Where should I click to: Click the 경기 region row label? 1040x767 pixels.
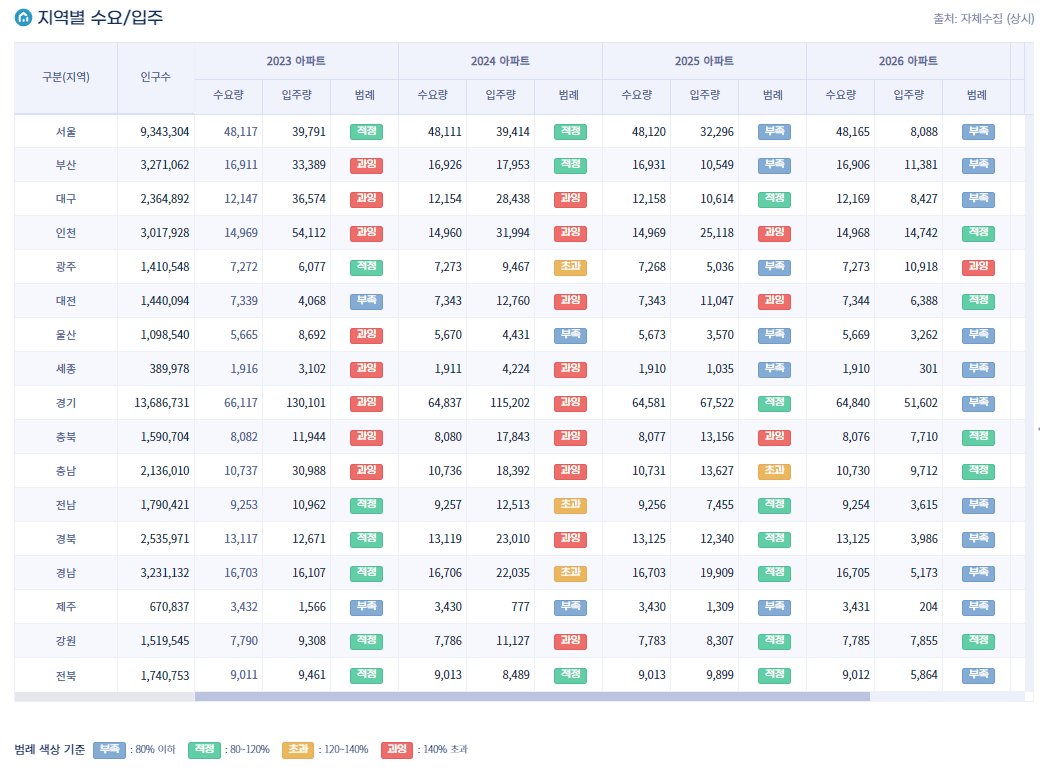click(x=66, y=403)
